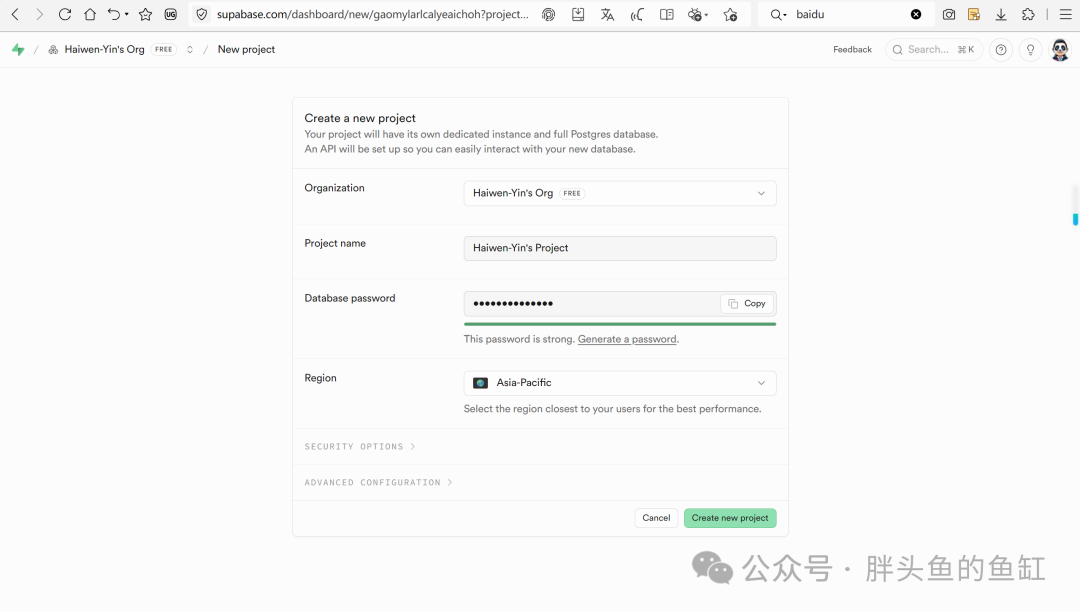Image resolution: width=1080 pixels, height=612 pixels.
Task: Click Create new project button
Action: (x=730, y=518)
